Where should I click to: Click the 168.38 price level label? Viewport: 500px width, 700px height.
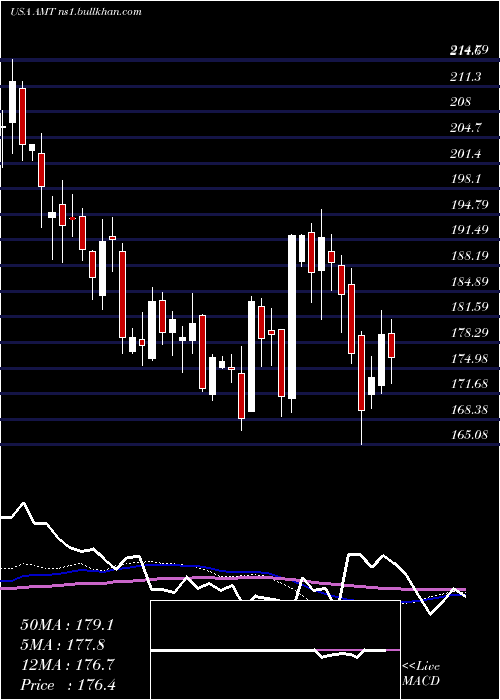point(469,409)
